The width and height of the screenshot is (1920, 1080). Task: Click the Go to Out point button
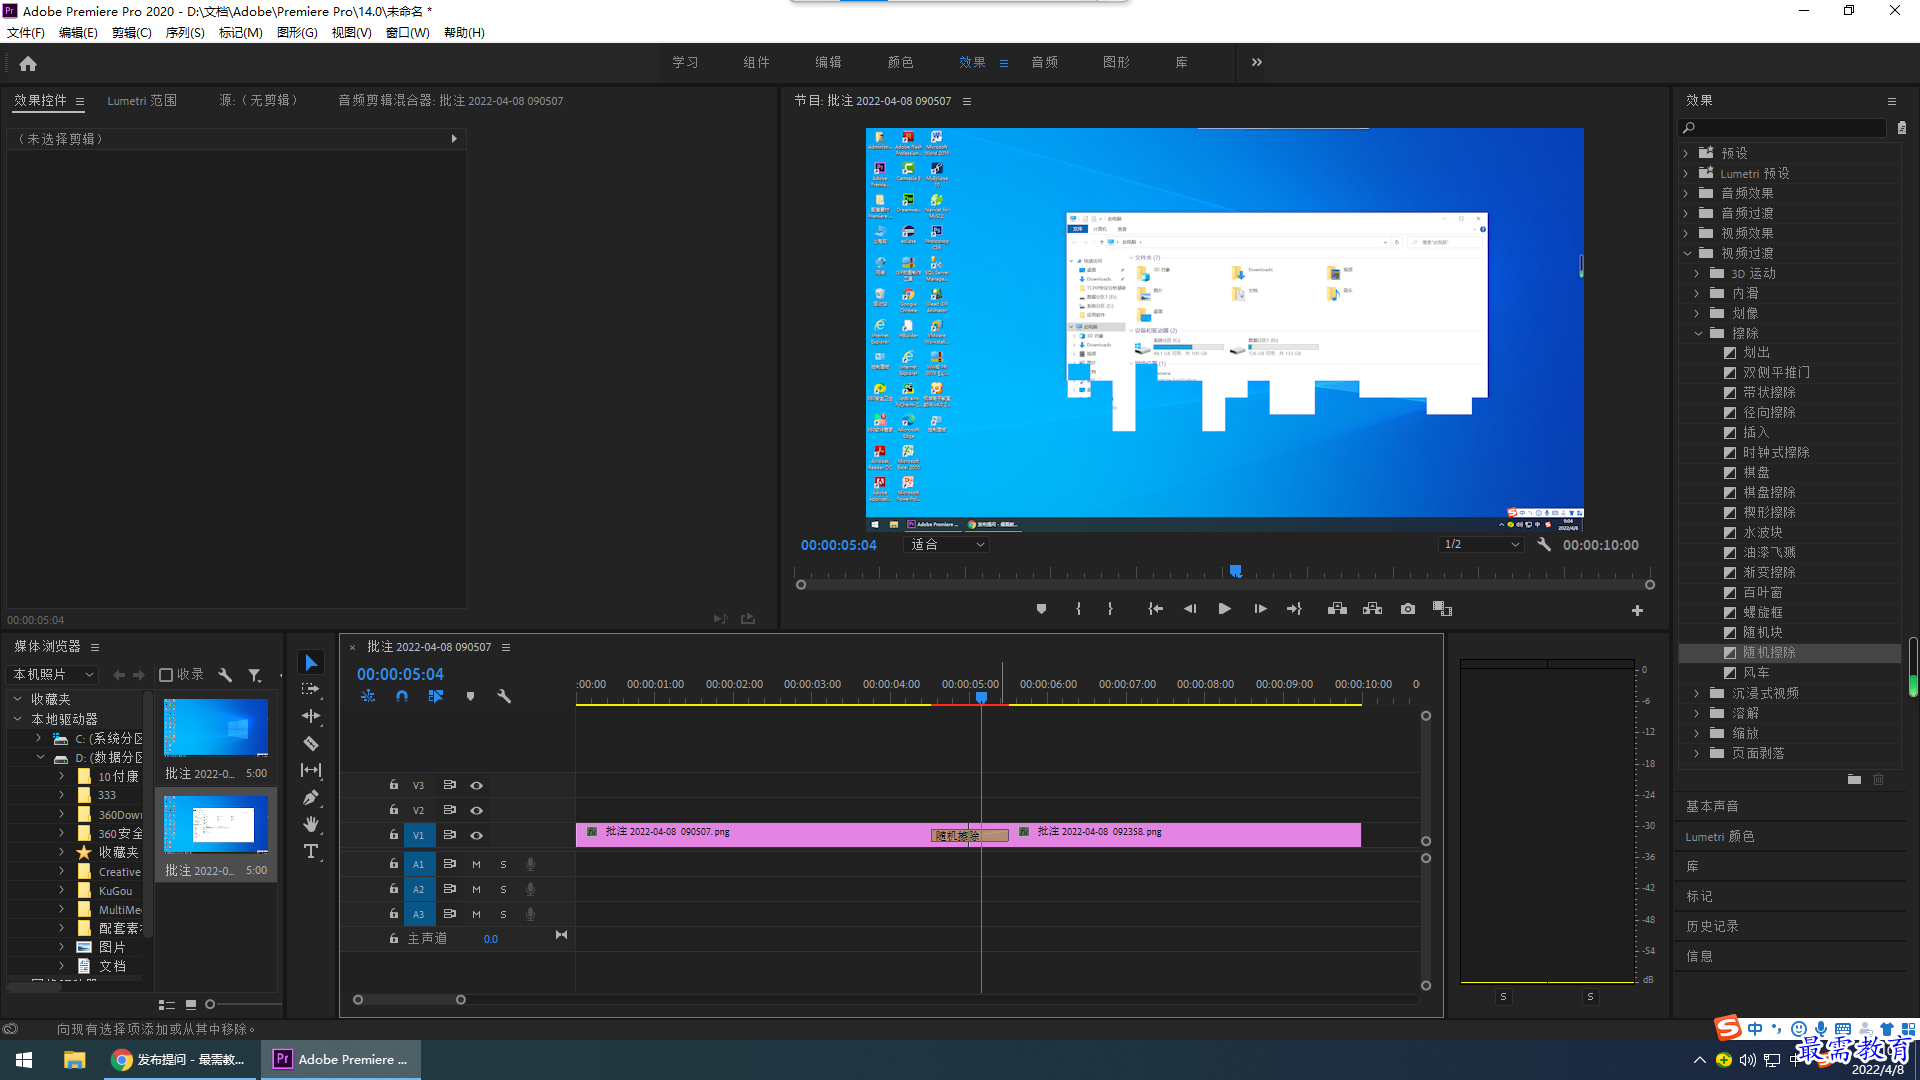tap(1294, 609)
